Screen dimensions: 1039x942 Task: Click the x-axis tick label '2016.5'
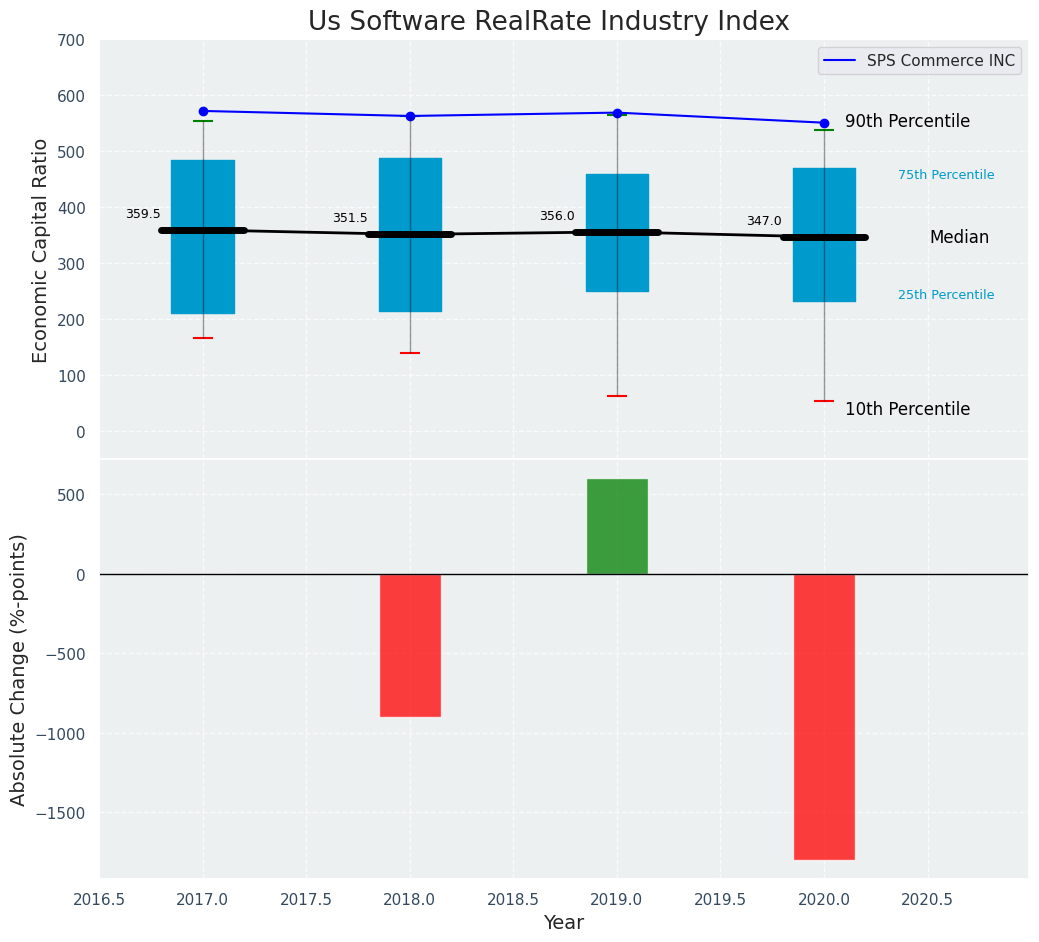coord(99,900)
